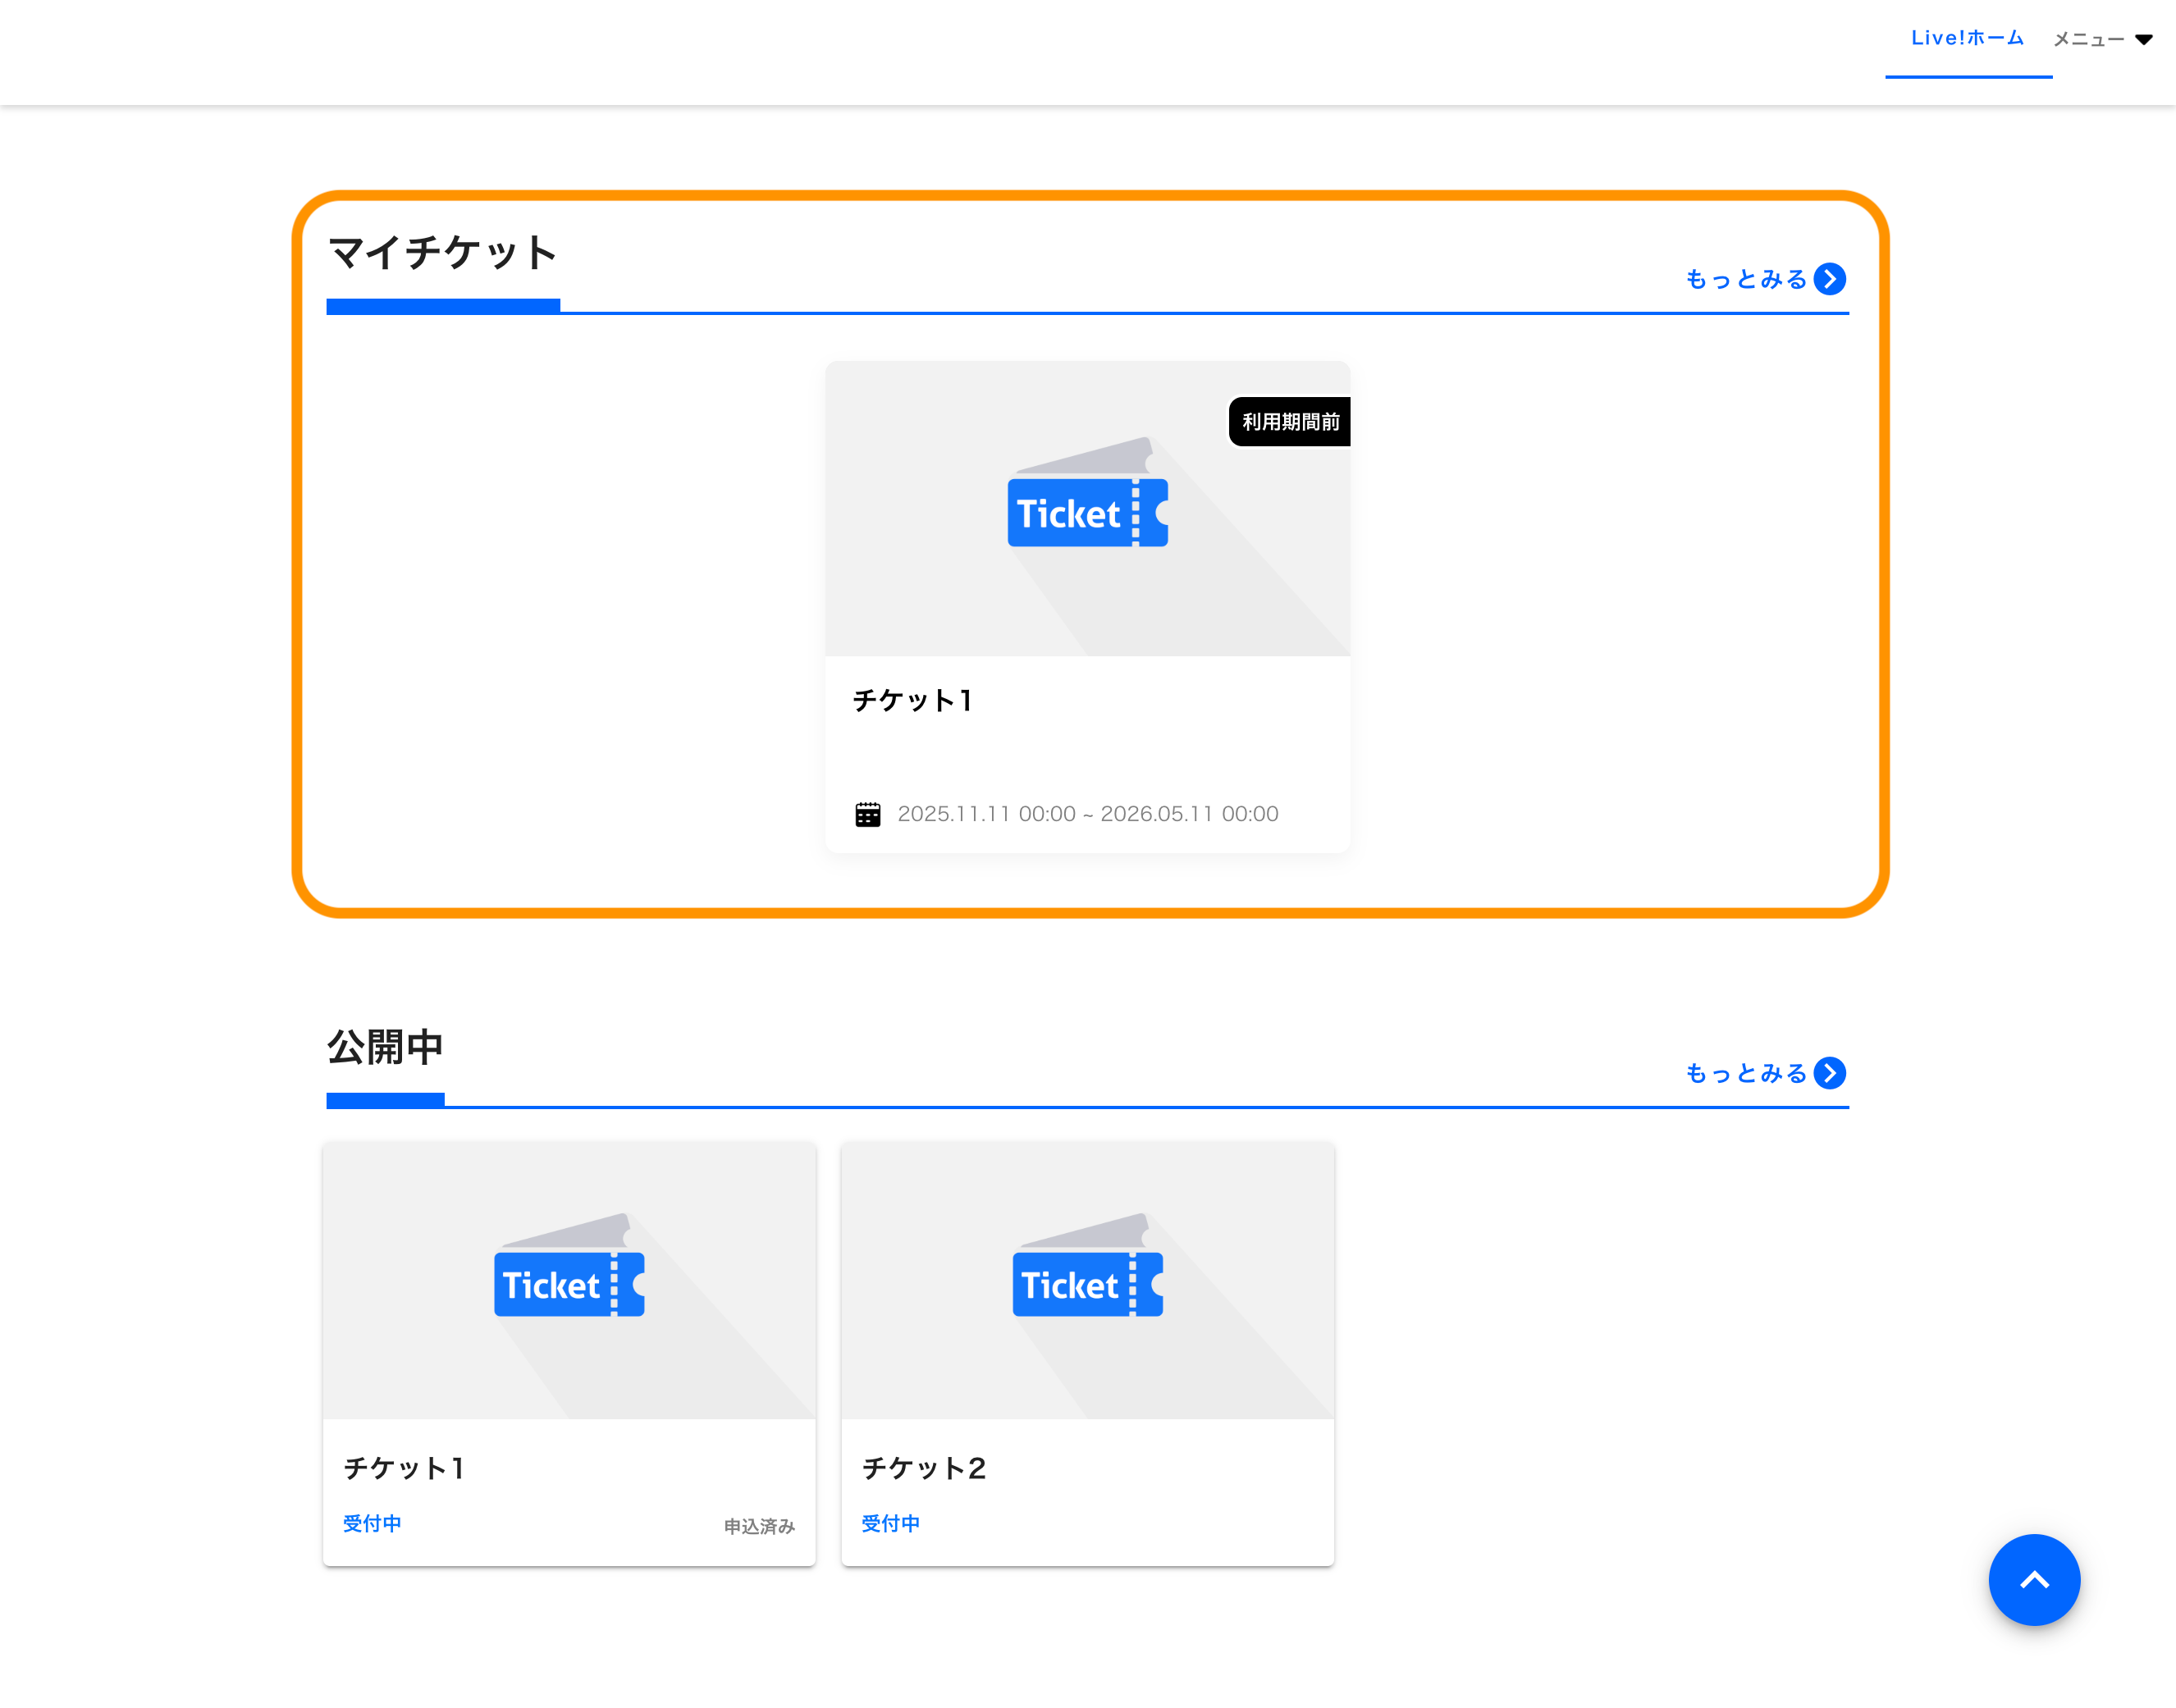Image resolution: width=2176 pixels, height=1708 pixels.
Task: Click the arrow icon next to 公開中 もっとみる
Action: point(1831,1073)
